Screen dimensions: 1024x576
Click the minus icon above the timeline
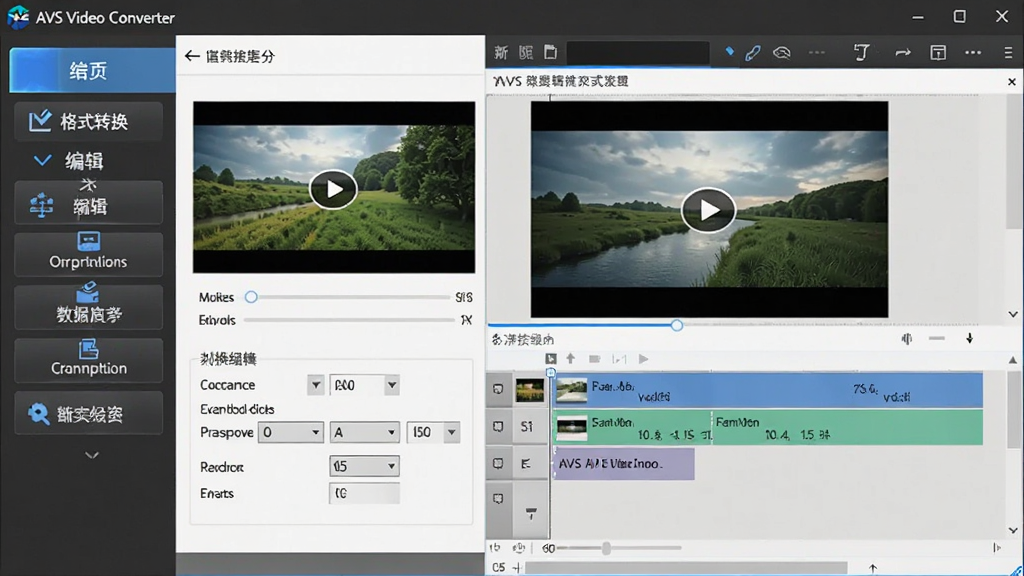(x=936, y=338)
